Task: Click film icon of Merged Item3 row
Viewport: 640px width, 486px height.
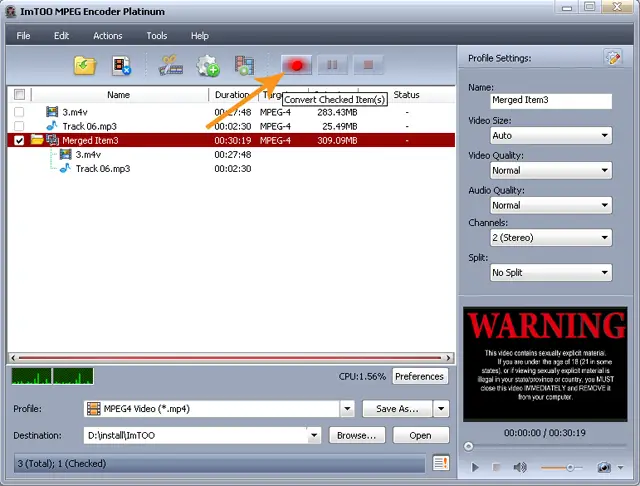Action: 52,140
